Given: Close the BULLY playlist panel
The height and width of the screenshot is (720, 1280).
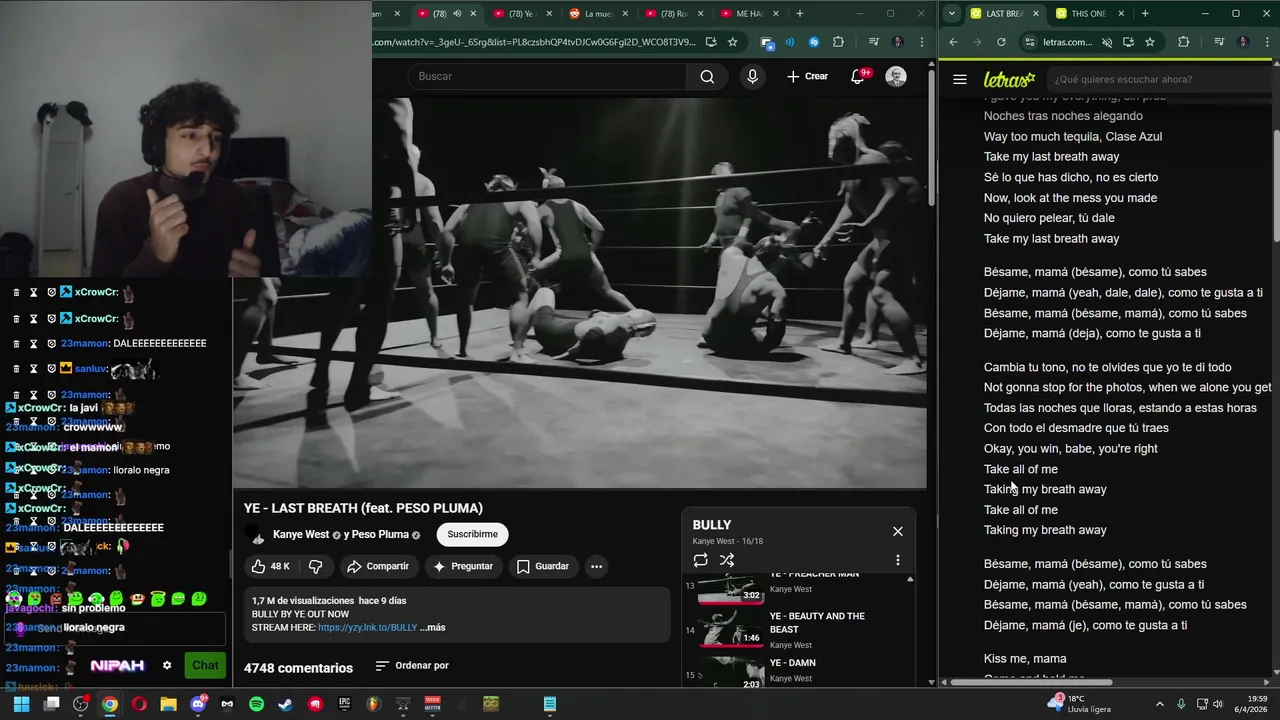Looking at the screenshot, I should [x=897, y=531].
